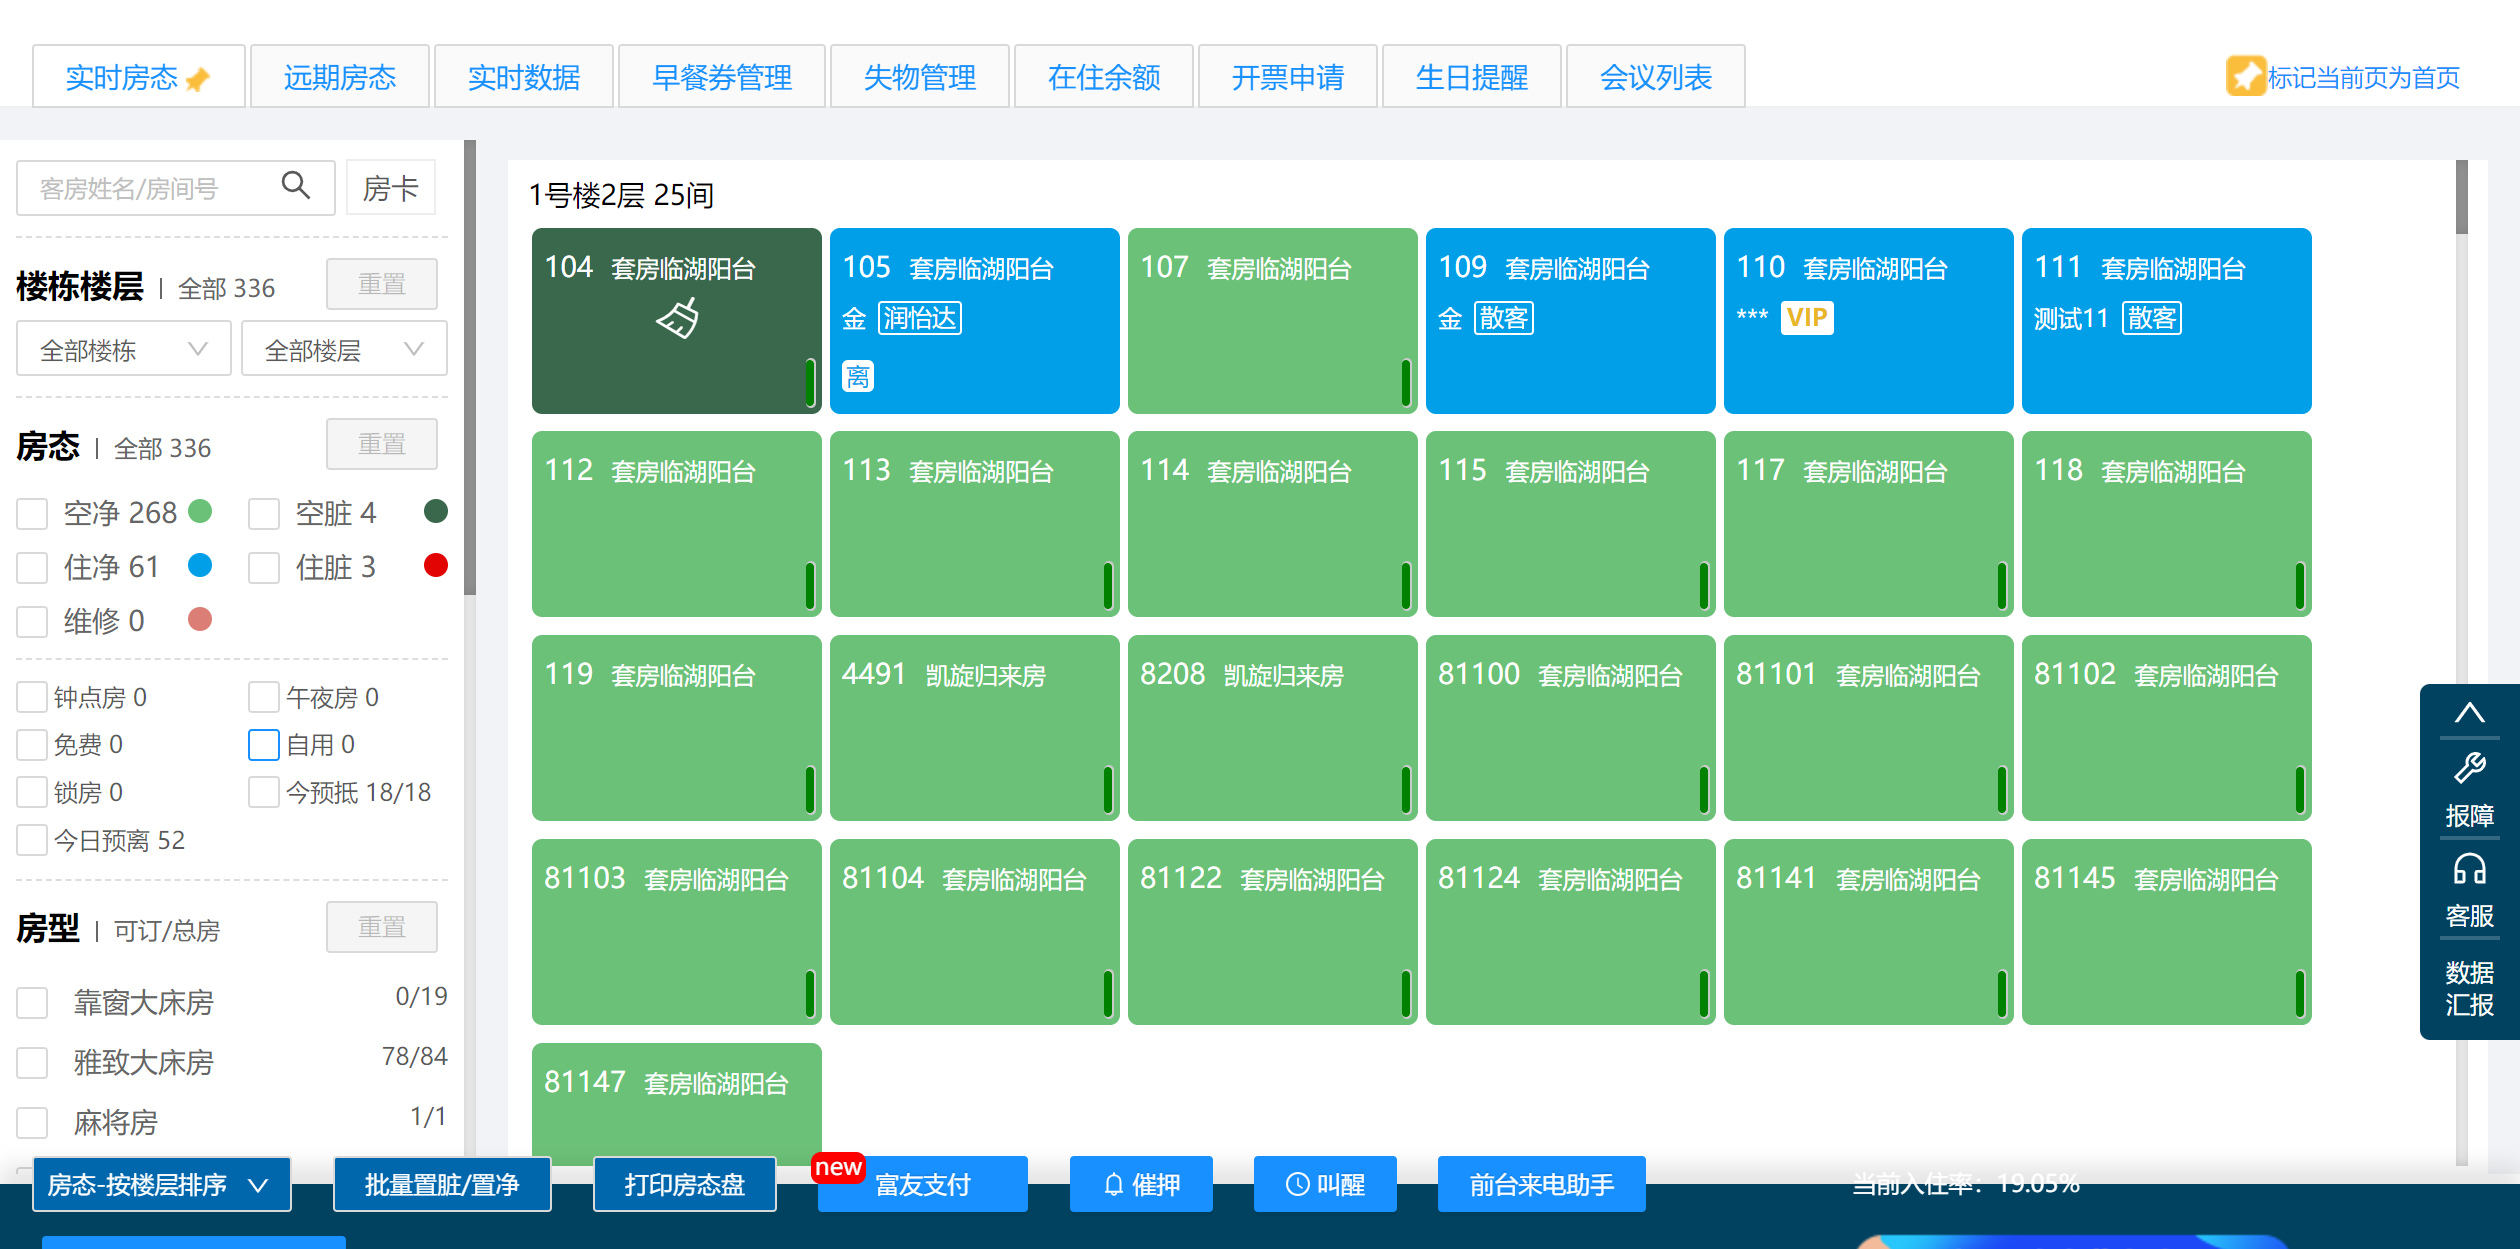Click the search magnifier icon
This screenshot has height=1249, width=2520.
click(x=295, y=185)
